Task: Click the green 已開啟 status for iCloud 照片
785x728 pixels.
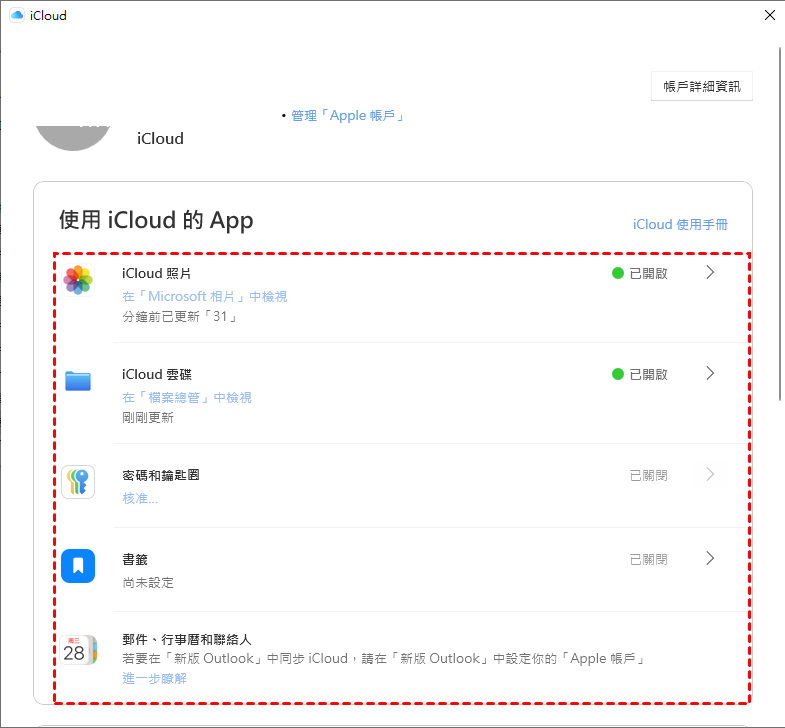Action: coord(640,273)
